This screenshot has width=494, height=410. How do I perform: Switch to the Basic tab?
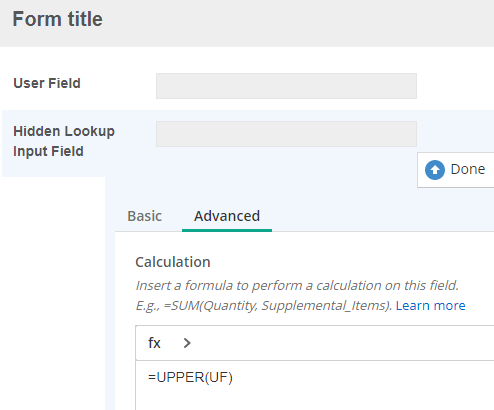[x=144, y=216]
